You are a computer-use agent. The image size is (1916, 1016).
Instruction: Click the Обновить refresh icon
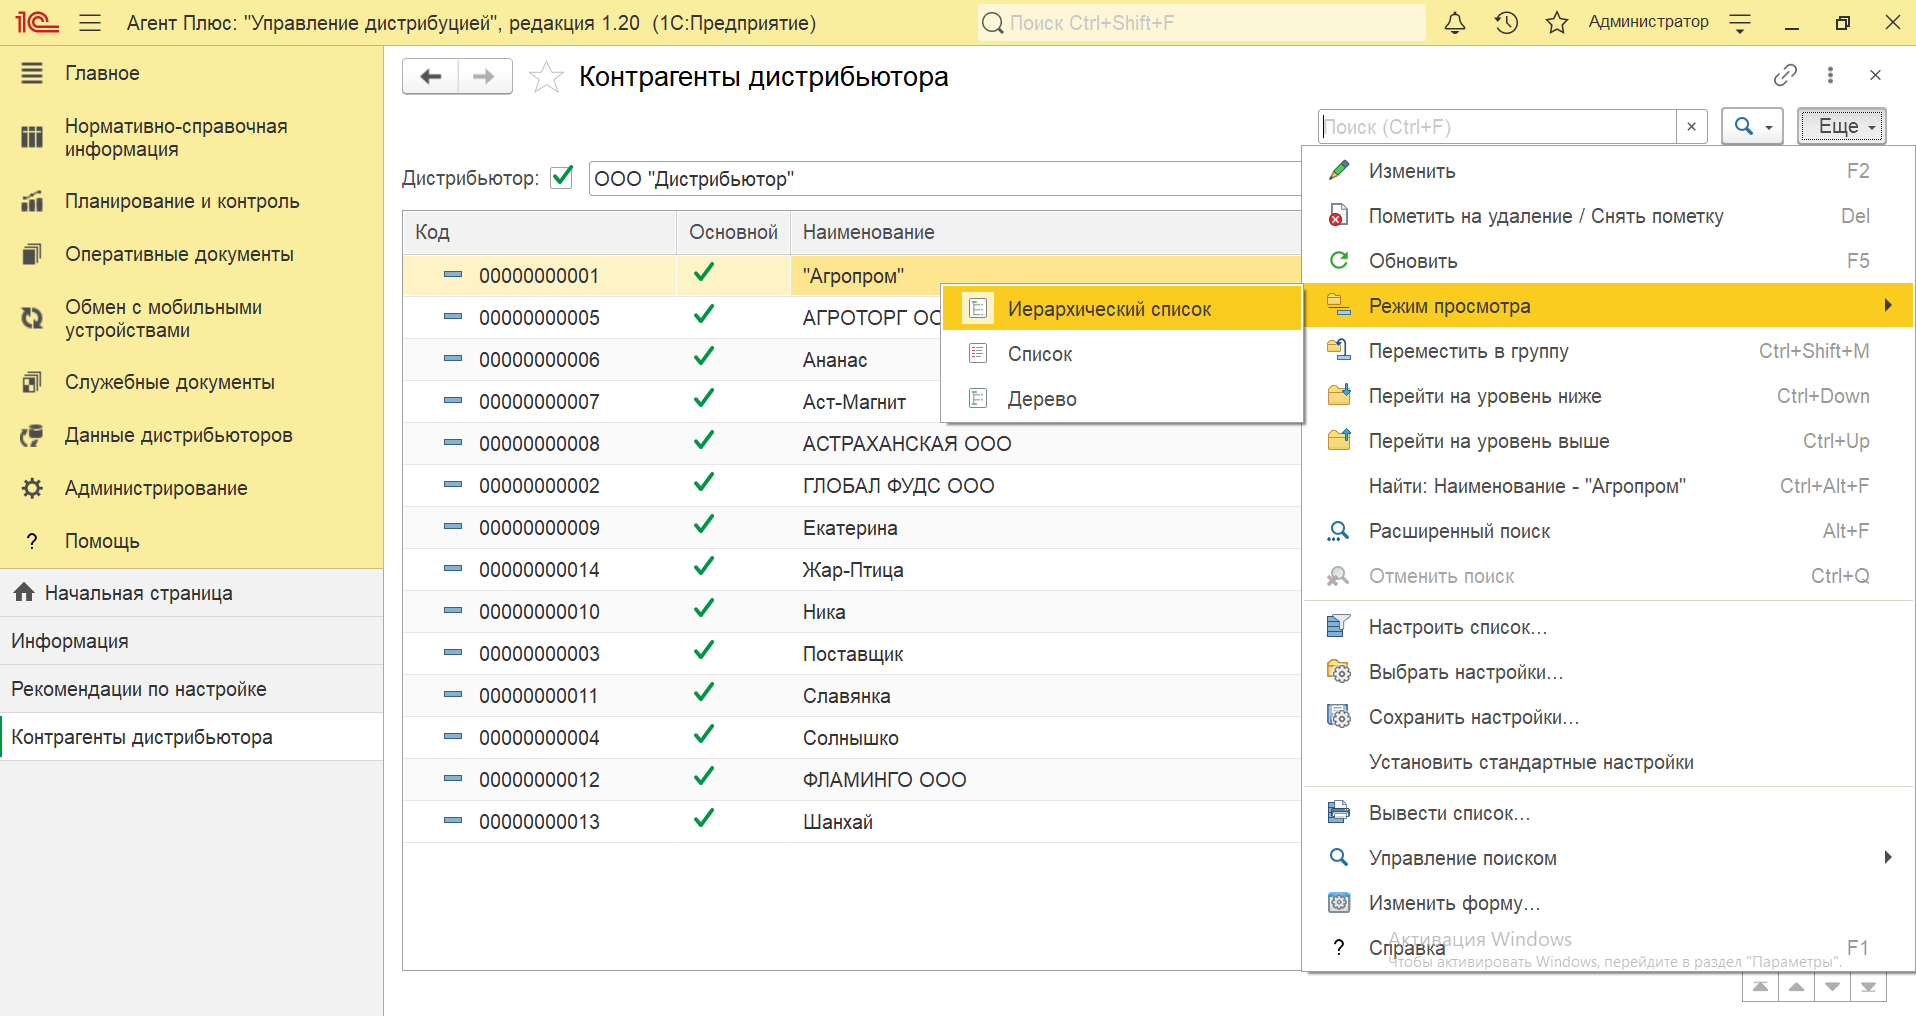coord(1338,261)
